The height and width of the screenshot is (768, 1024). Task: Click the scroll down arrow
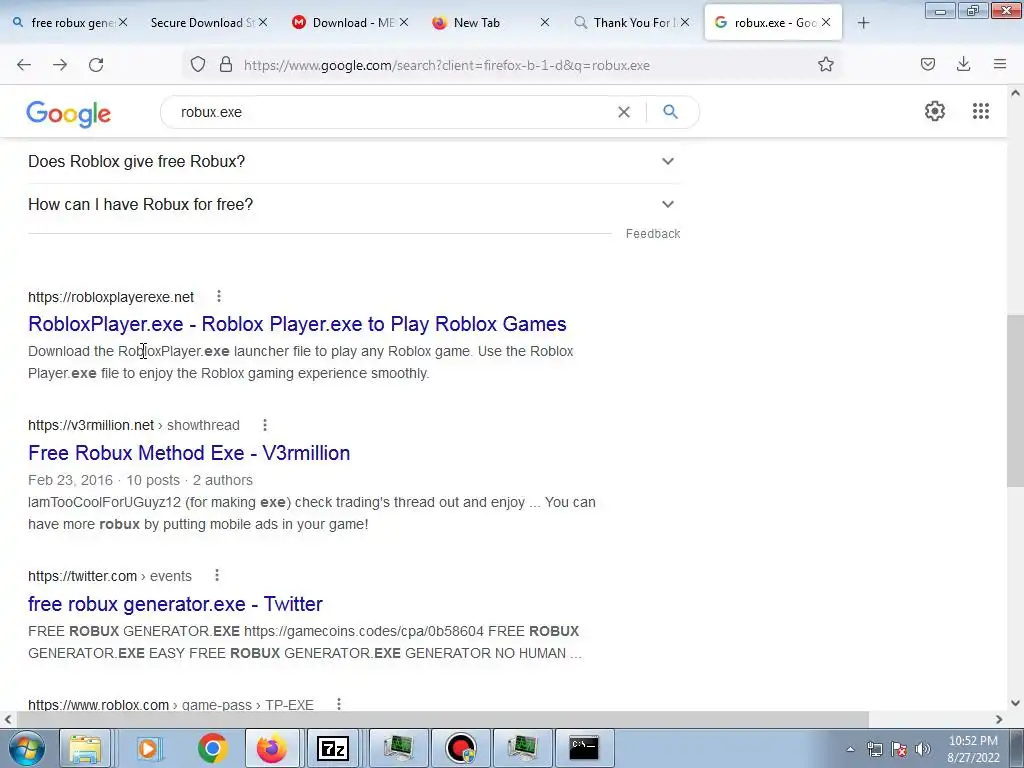pyautogui.click(x=1015, y=703)
